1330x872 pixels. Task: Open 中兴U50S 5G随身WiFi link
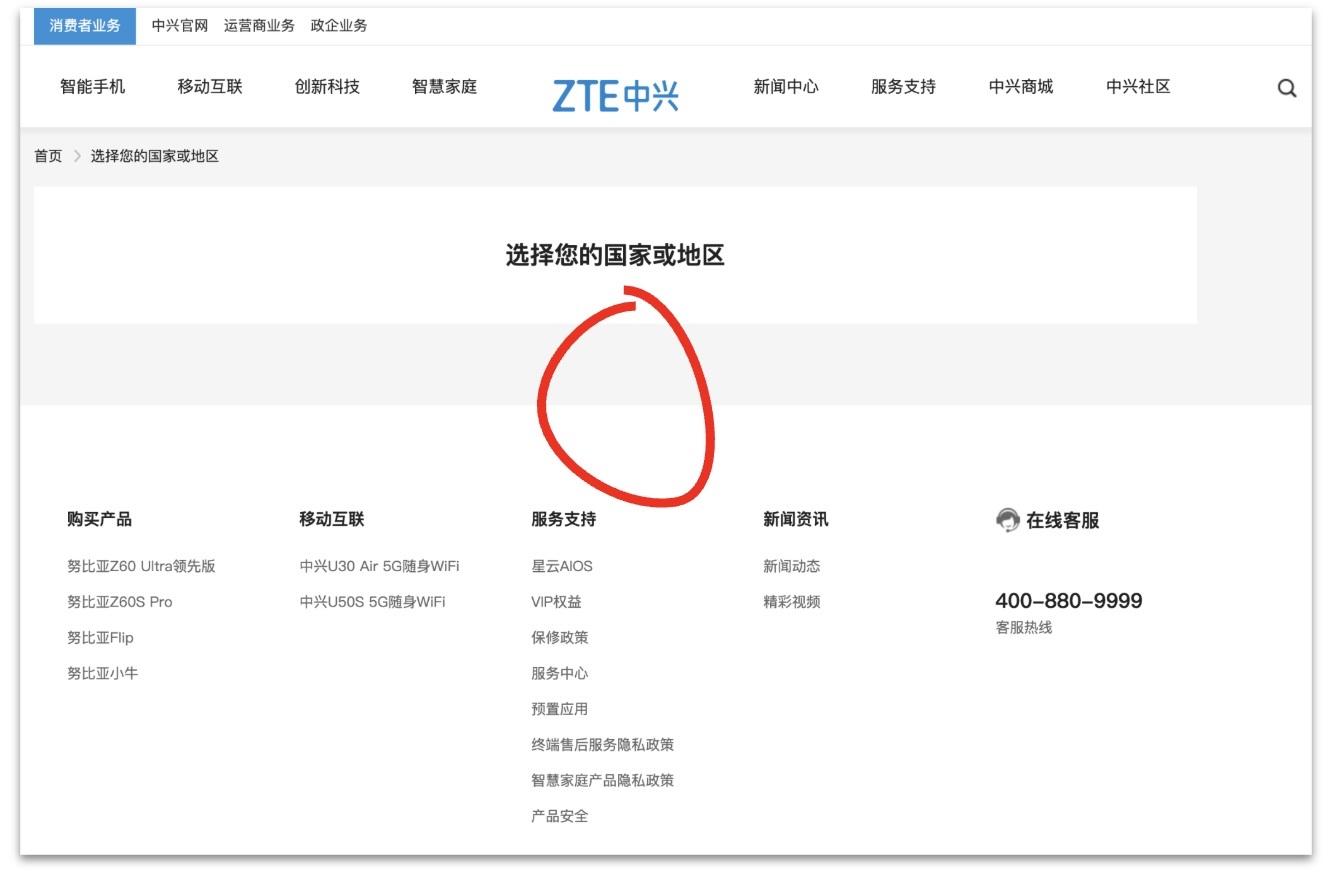click(x=372, y=602)
